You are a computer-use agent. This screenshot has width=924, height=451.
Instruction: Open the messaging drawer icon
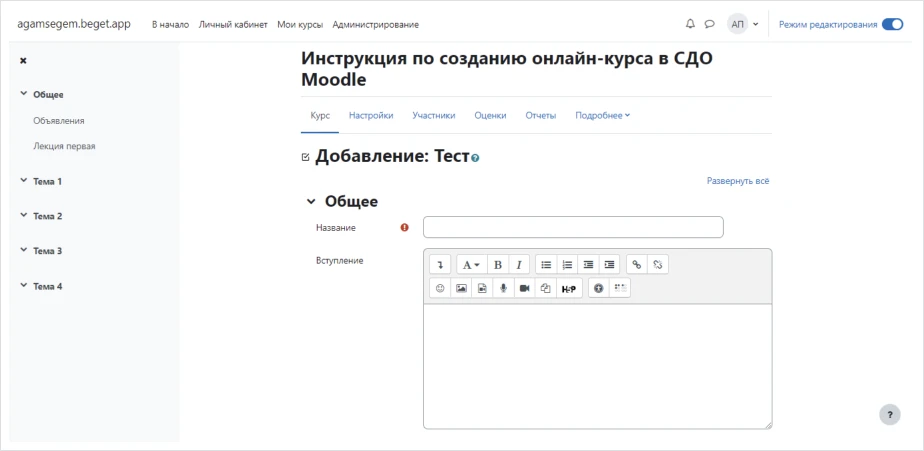click(x=710, y=24)
